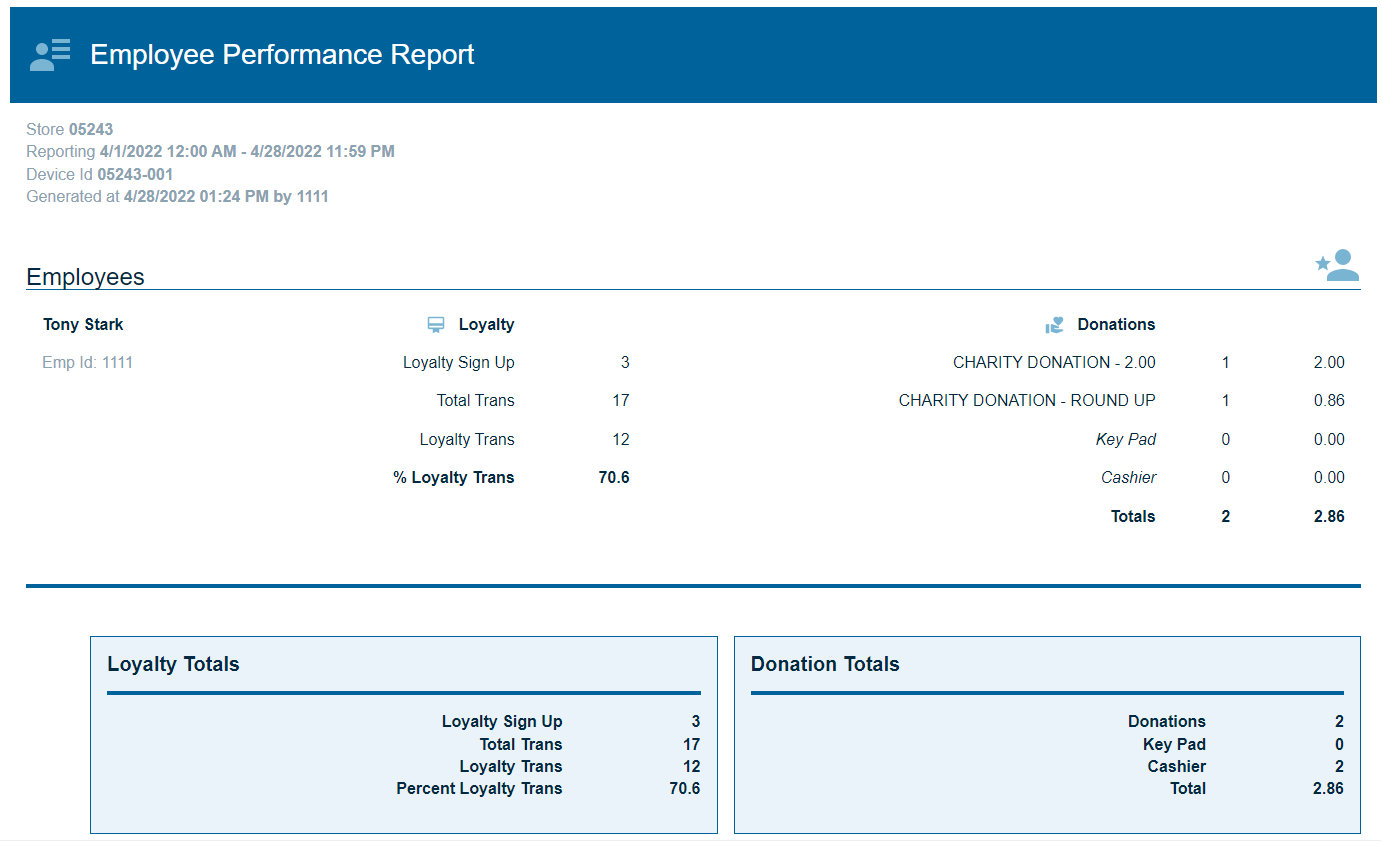Click the employee report icon in header
This screenshot has height=841, width=1381.
[x=50, y=55]
